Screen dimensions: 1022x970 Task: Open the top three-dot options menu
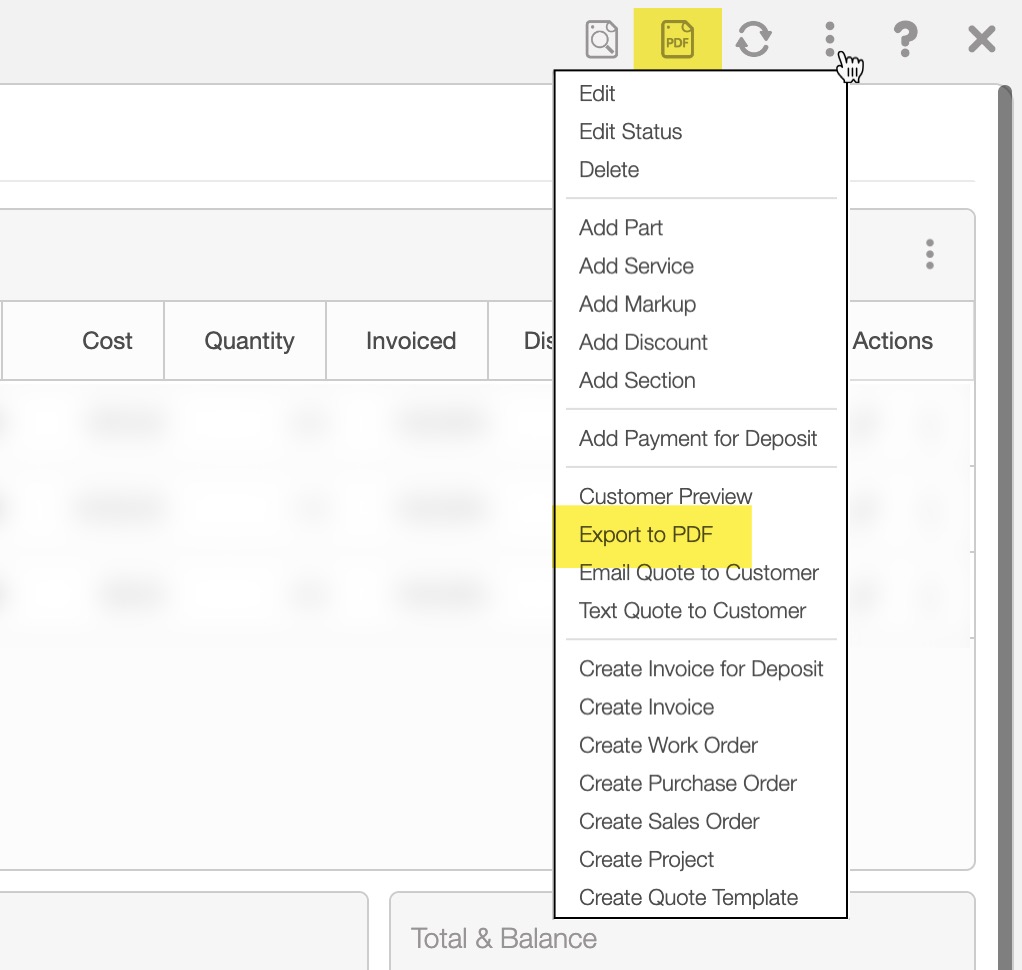[x=829, y=40]
